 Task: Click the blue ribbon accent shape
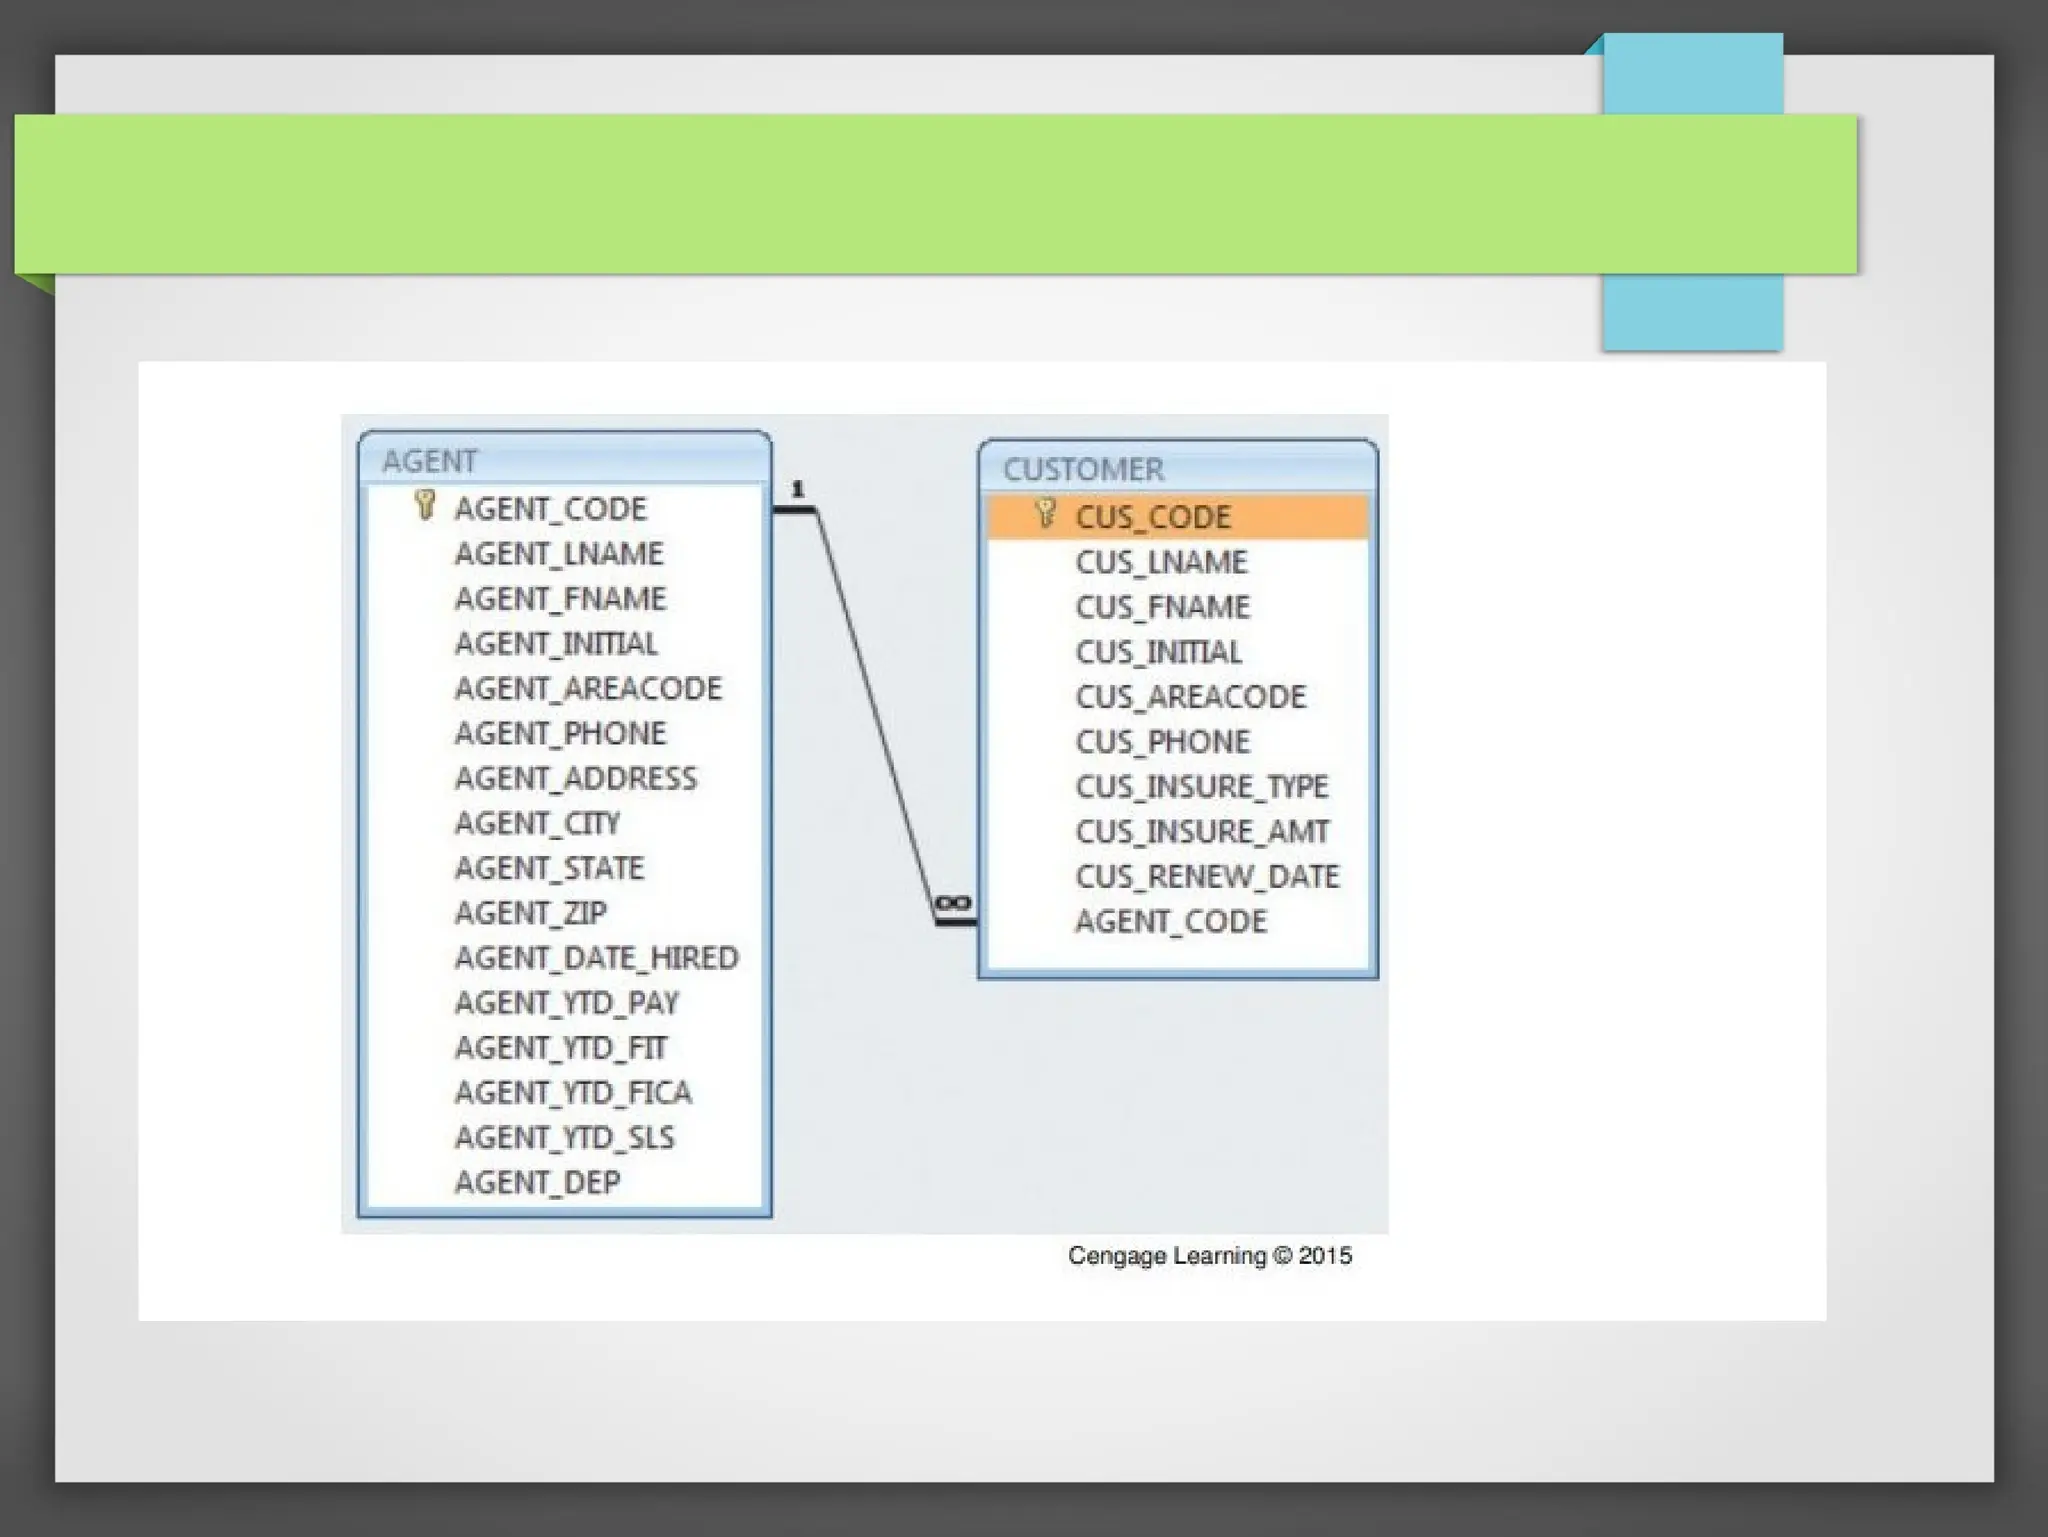1692,310
